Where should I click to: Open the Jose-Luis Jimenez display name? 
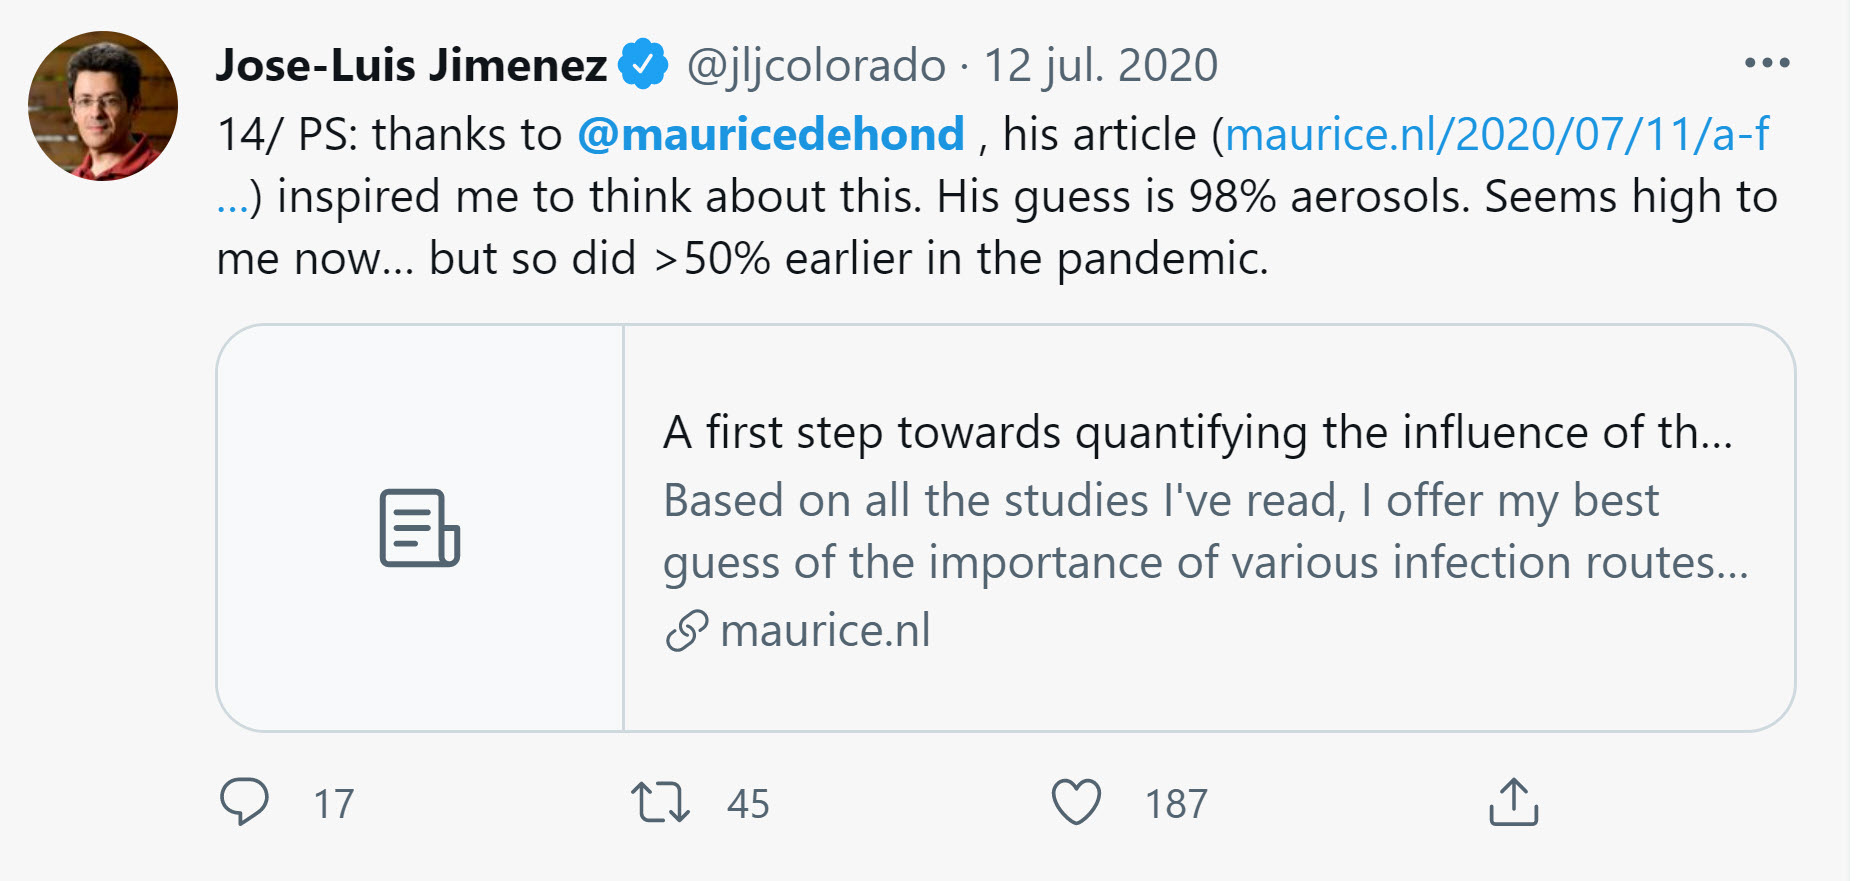pyautogui.click(x=412, y=65)
